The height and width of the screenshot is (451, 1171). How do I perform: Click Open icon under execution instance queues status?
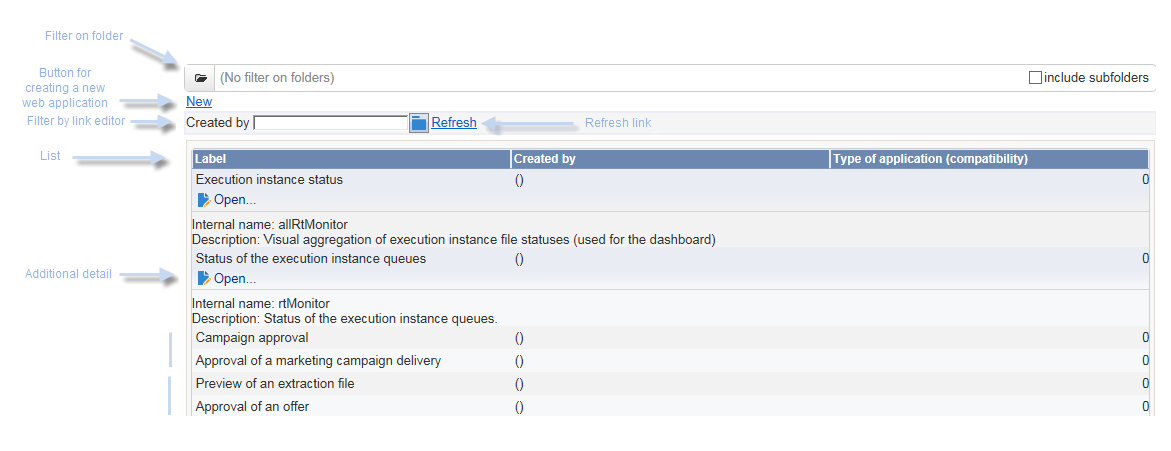[204, 279]
